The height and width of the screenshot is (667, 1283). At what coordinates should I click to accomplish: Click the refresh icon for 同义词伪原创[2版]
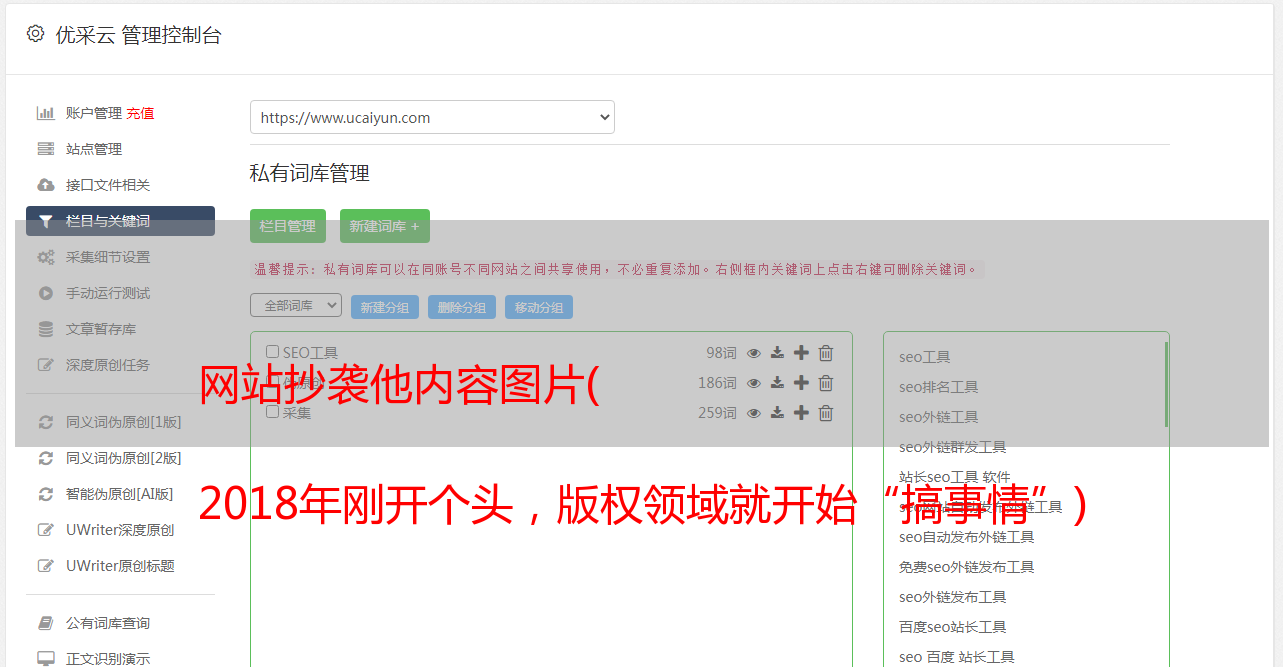coord(46,458)
